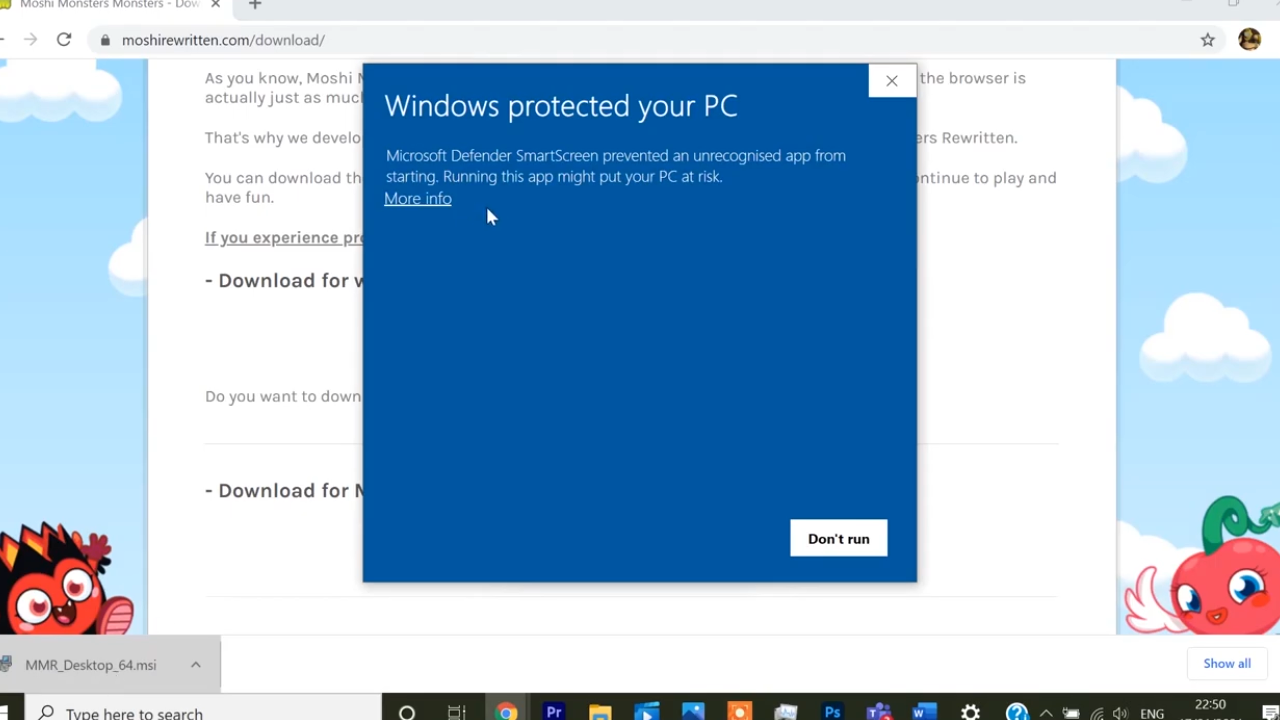Open network Wi-Fi tray icon
The width and height of the screenshot is (1280, 720).
coord(1097,713)
